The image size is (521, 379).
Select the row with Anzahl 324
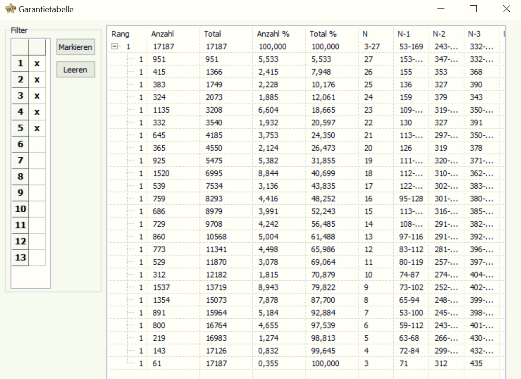[x=305, y=97]
